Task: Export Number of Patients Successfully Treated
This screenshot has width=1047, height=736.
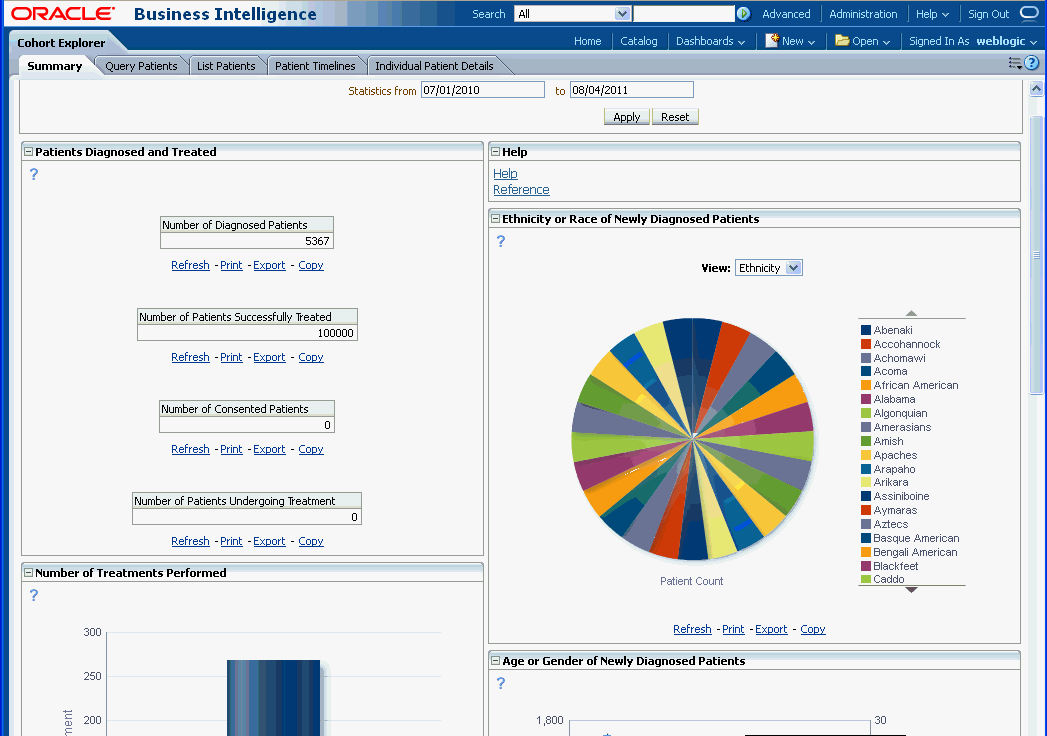Action: pos(269,357)
